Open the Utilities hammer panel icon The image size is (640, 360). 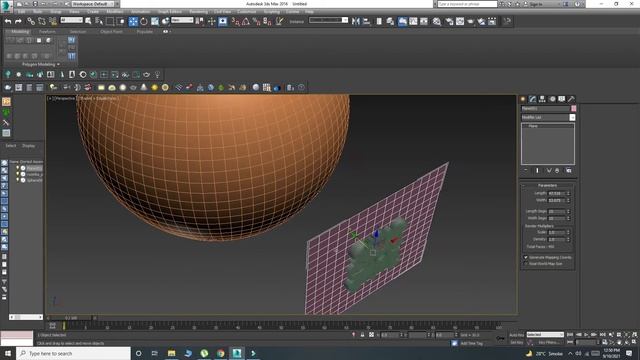(571, 99)
